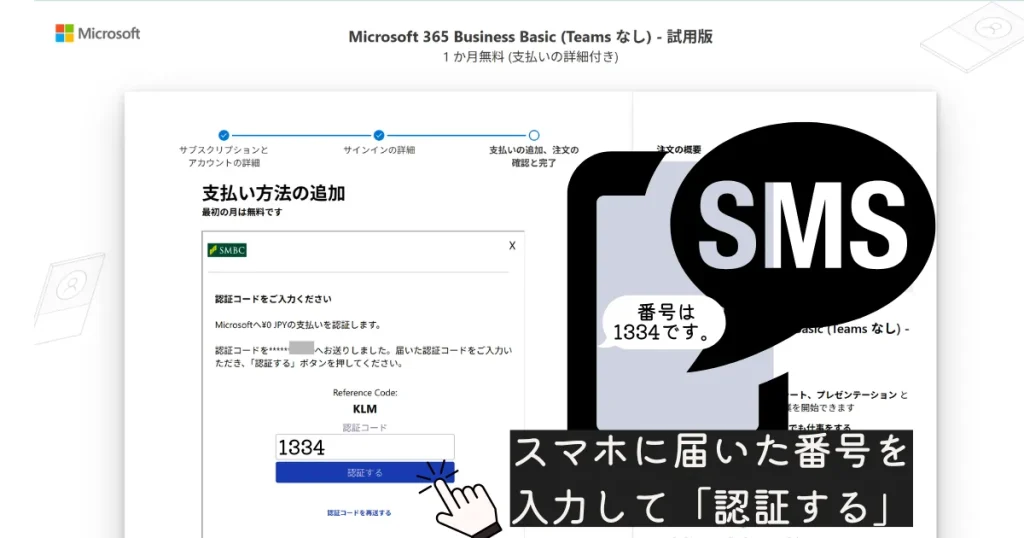Select the サブスクリプションとアカウントの詳細 step label
1024x538 pixels.
224,156
